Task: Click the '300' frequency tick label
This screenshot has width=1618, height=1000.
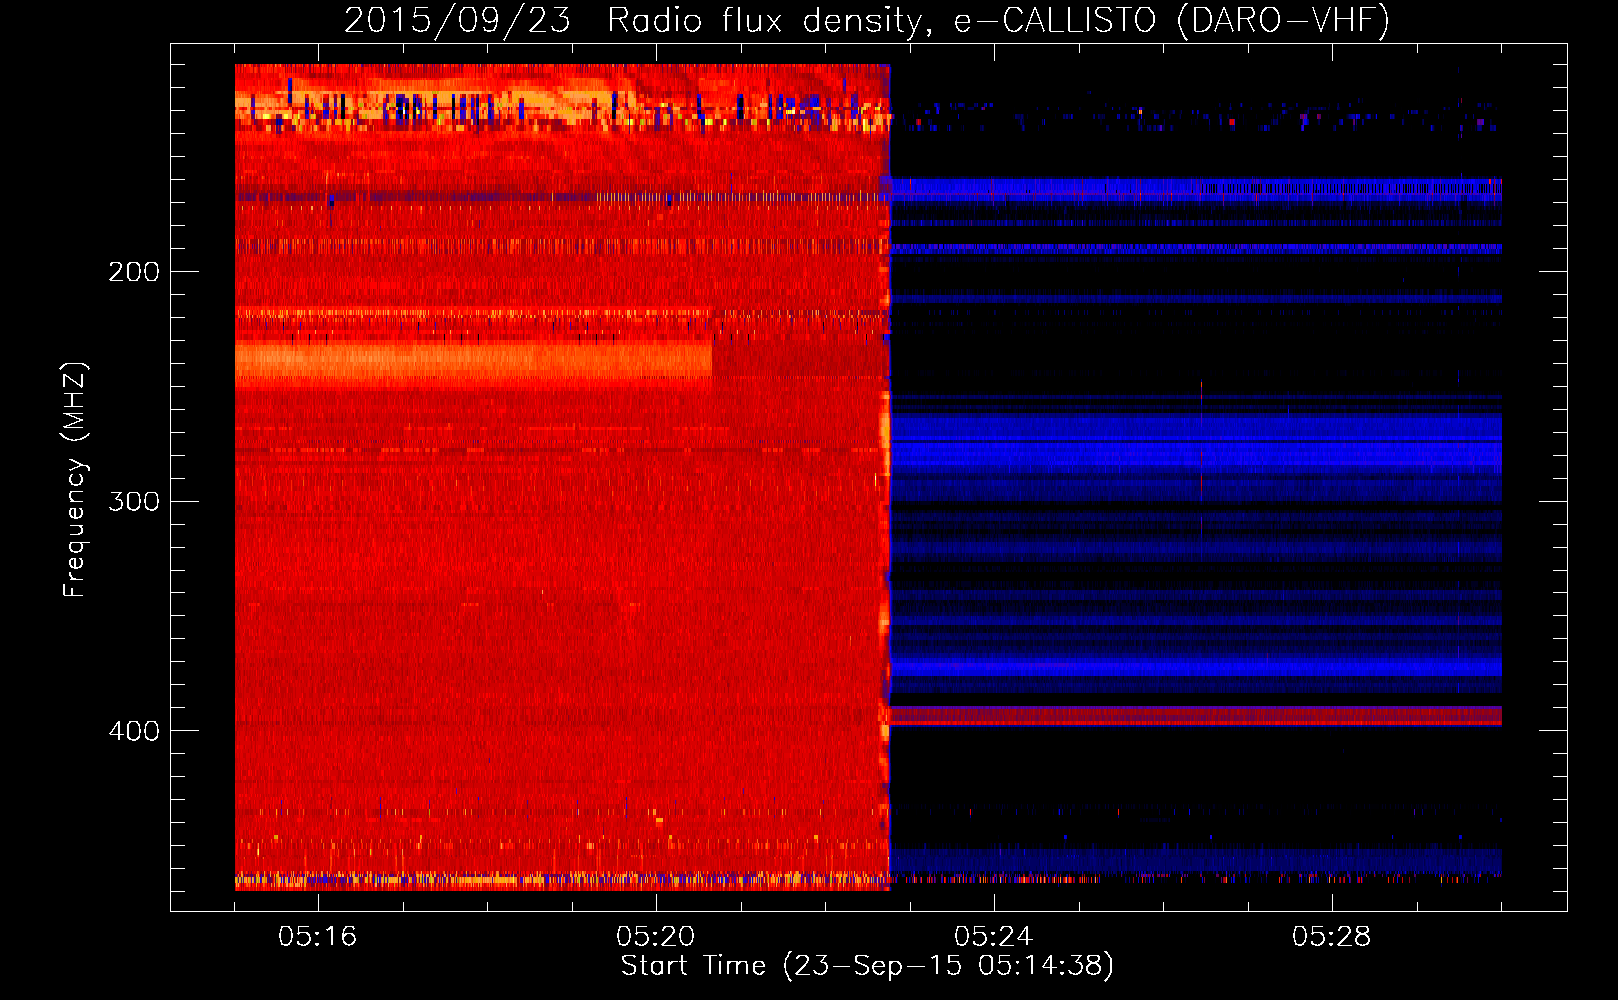Action: [x=134, y=501]
